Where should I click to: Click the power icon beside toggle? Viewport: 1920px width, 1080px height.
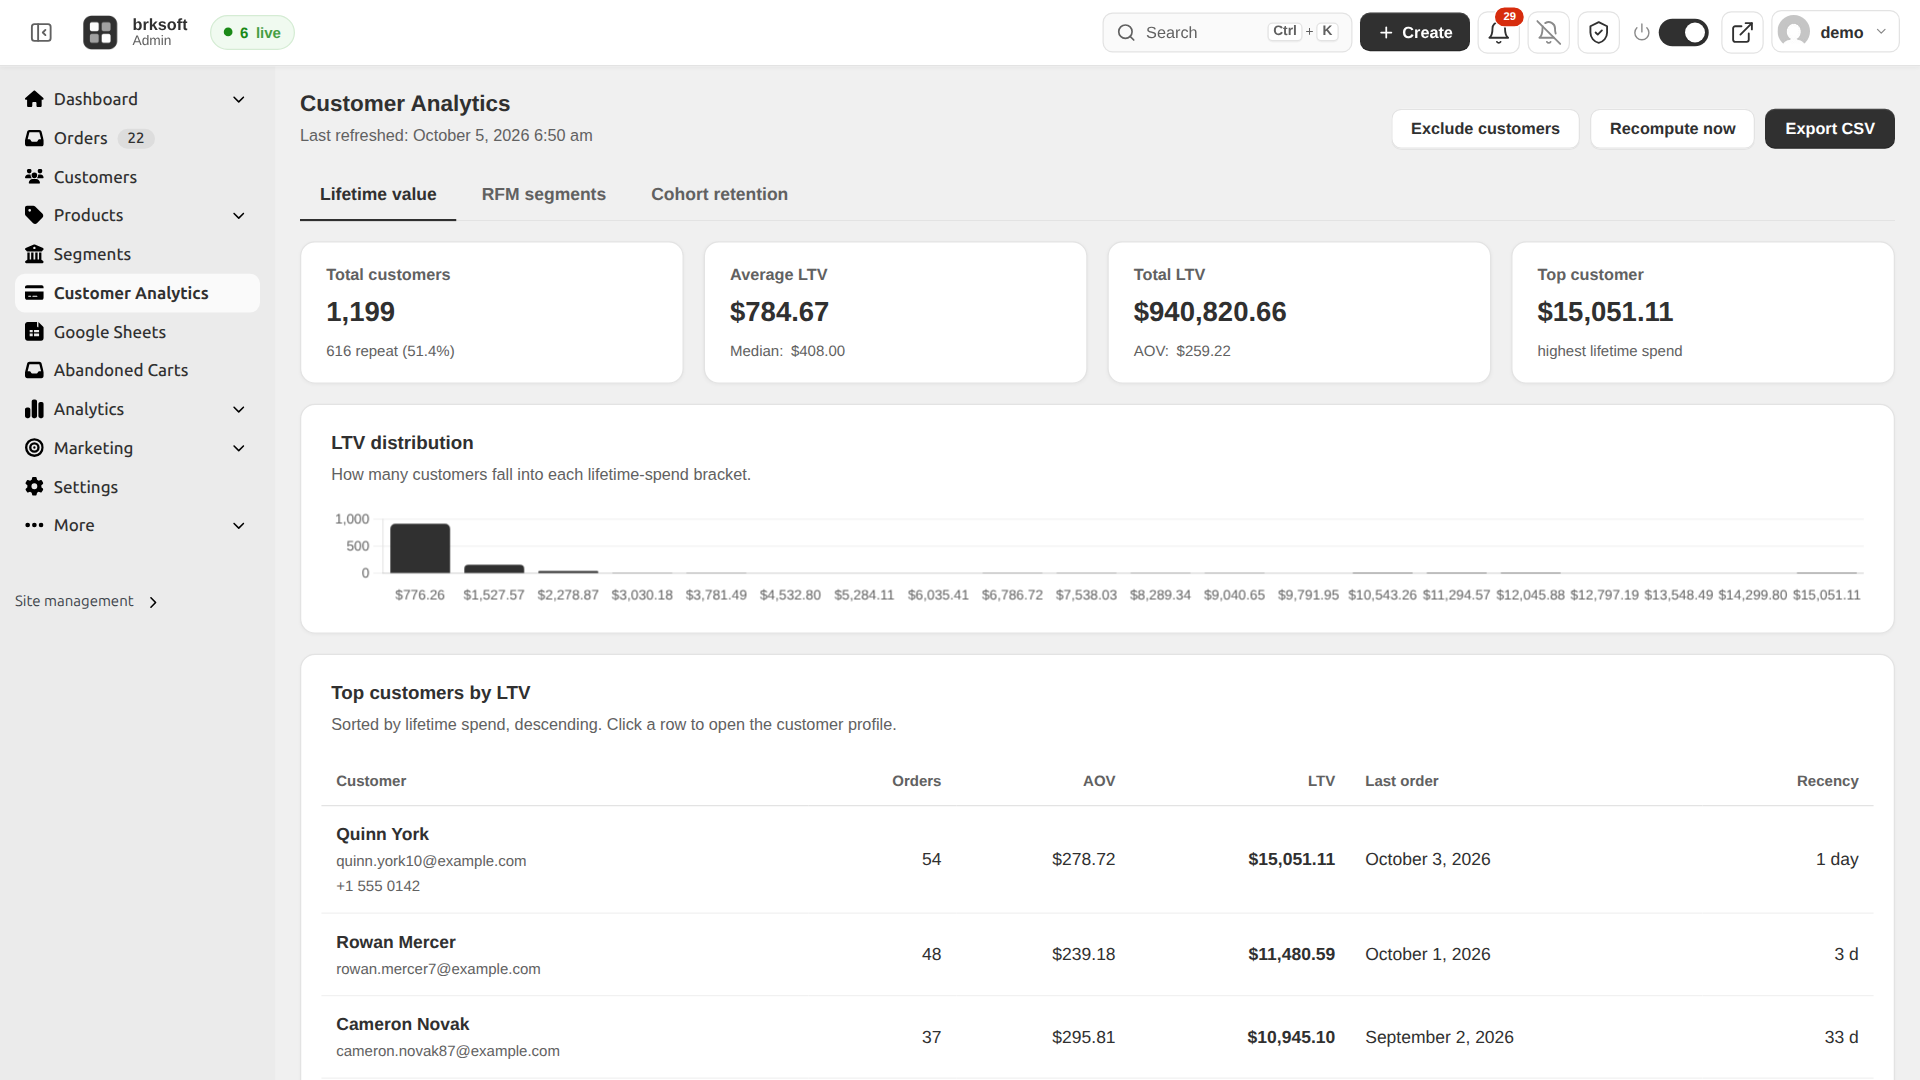[x=1641, y=32]
